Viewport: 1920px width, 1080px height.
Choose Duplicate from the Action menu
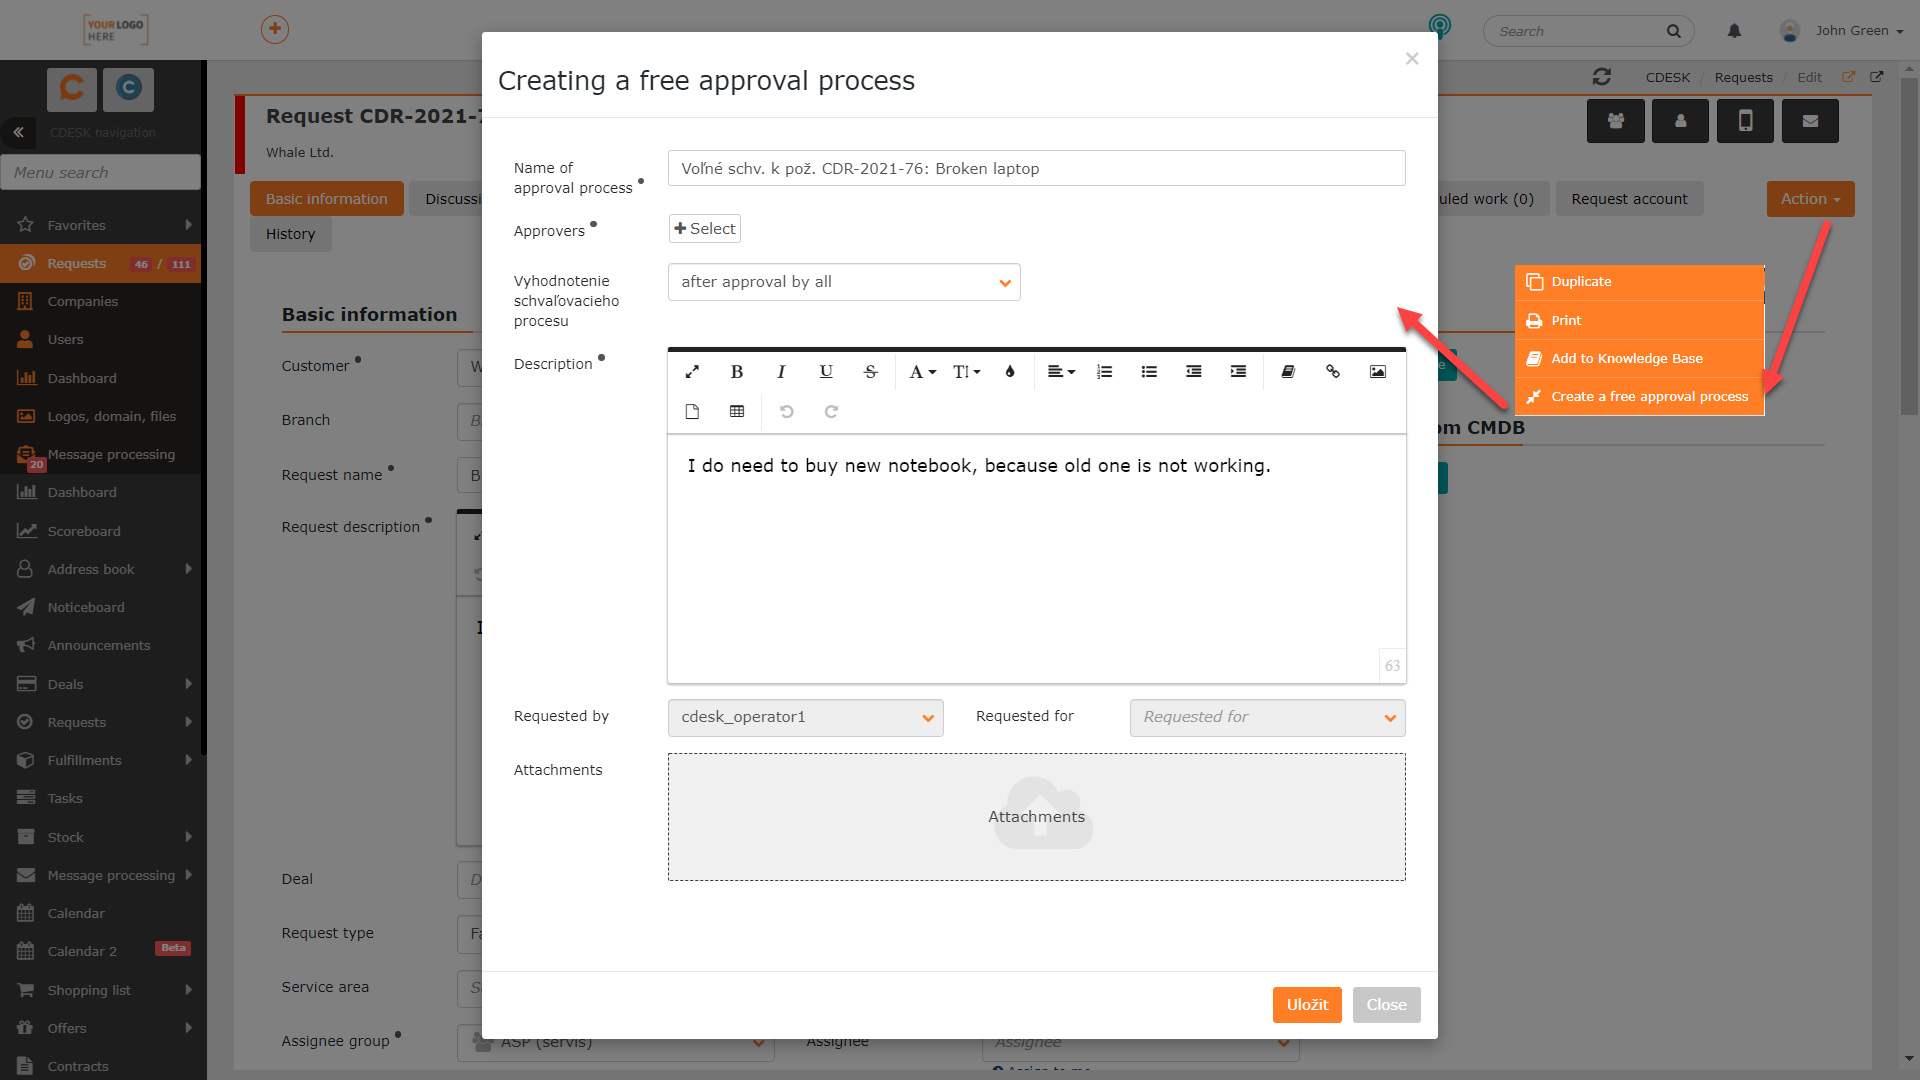[x=1640, y=282]
